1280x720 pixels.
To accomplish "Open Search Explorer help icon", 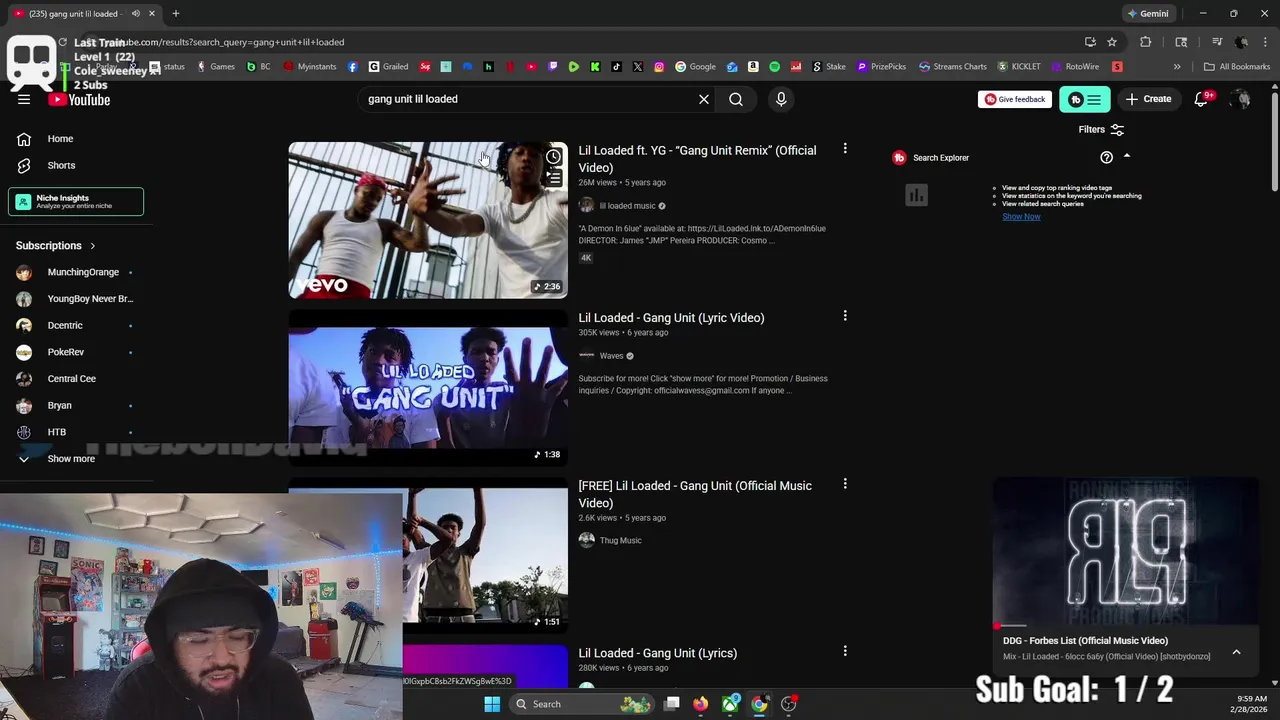I will pos(1106,157).
